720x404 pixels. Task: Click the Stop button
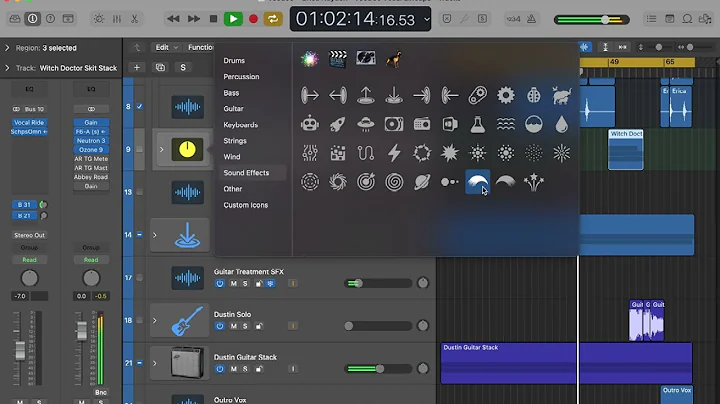pos(213,19)
